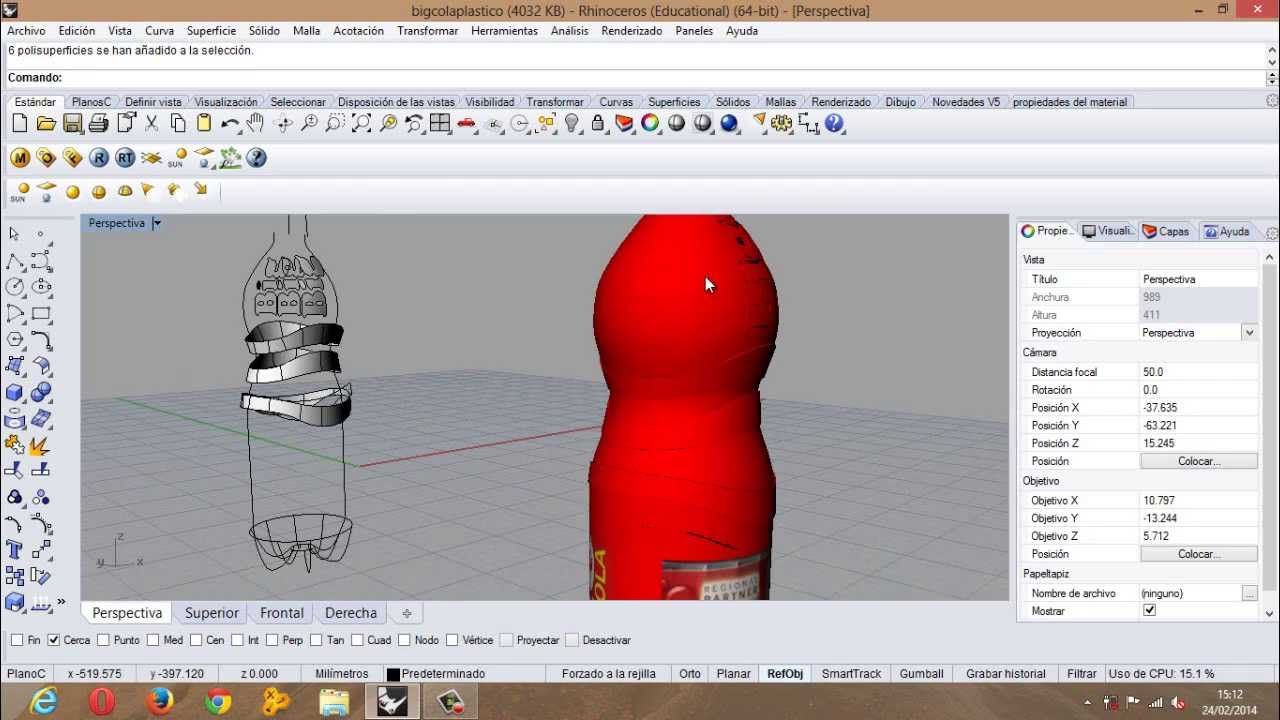Open a file with folder icon

click(46, 124)
